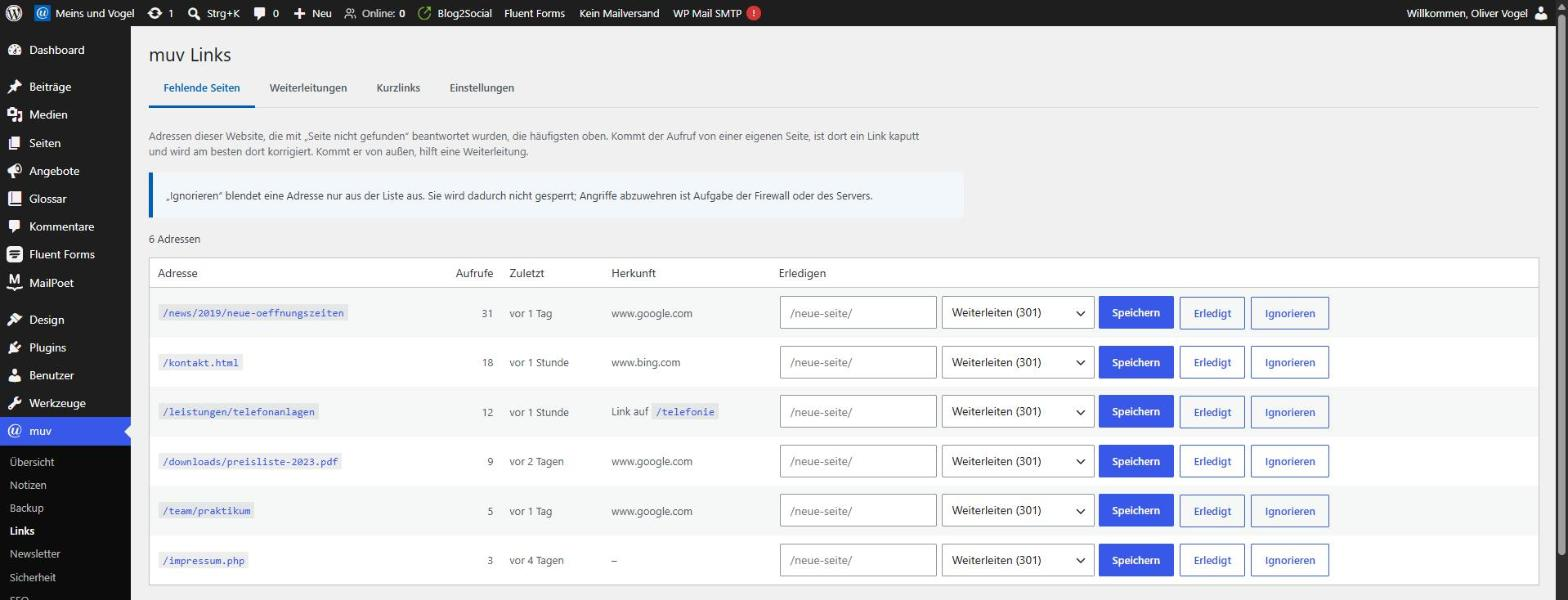
Task: Click the MailPoet icon in sidebar
Action: point(14,283)
